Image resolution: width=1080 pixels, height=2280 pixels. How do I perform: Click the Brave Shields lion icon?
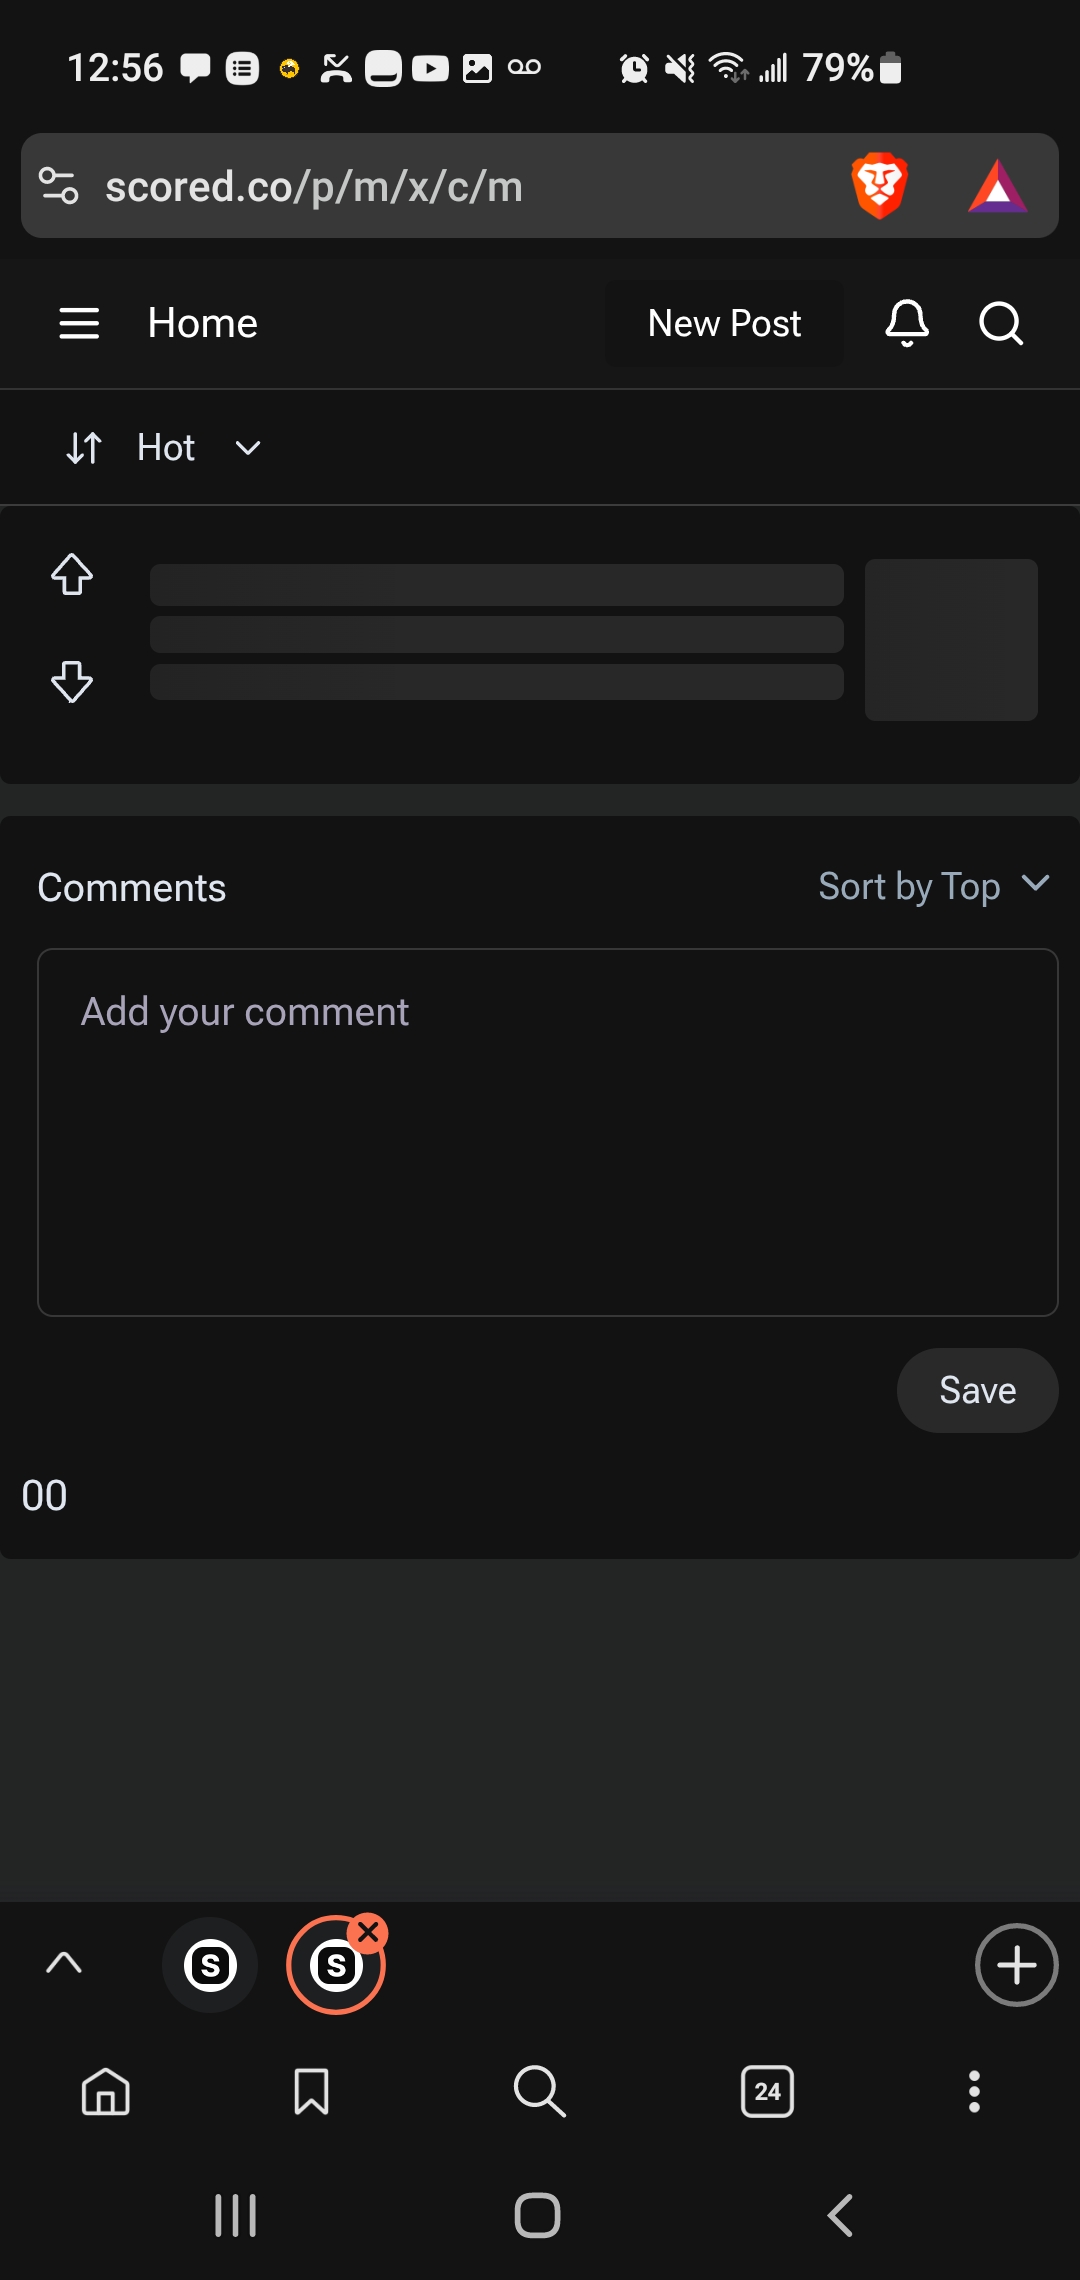(879, 186)
